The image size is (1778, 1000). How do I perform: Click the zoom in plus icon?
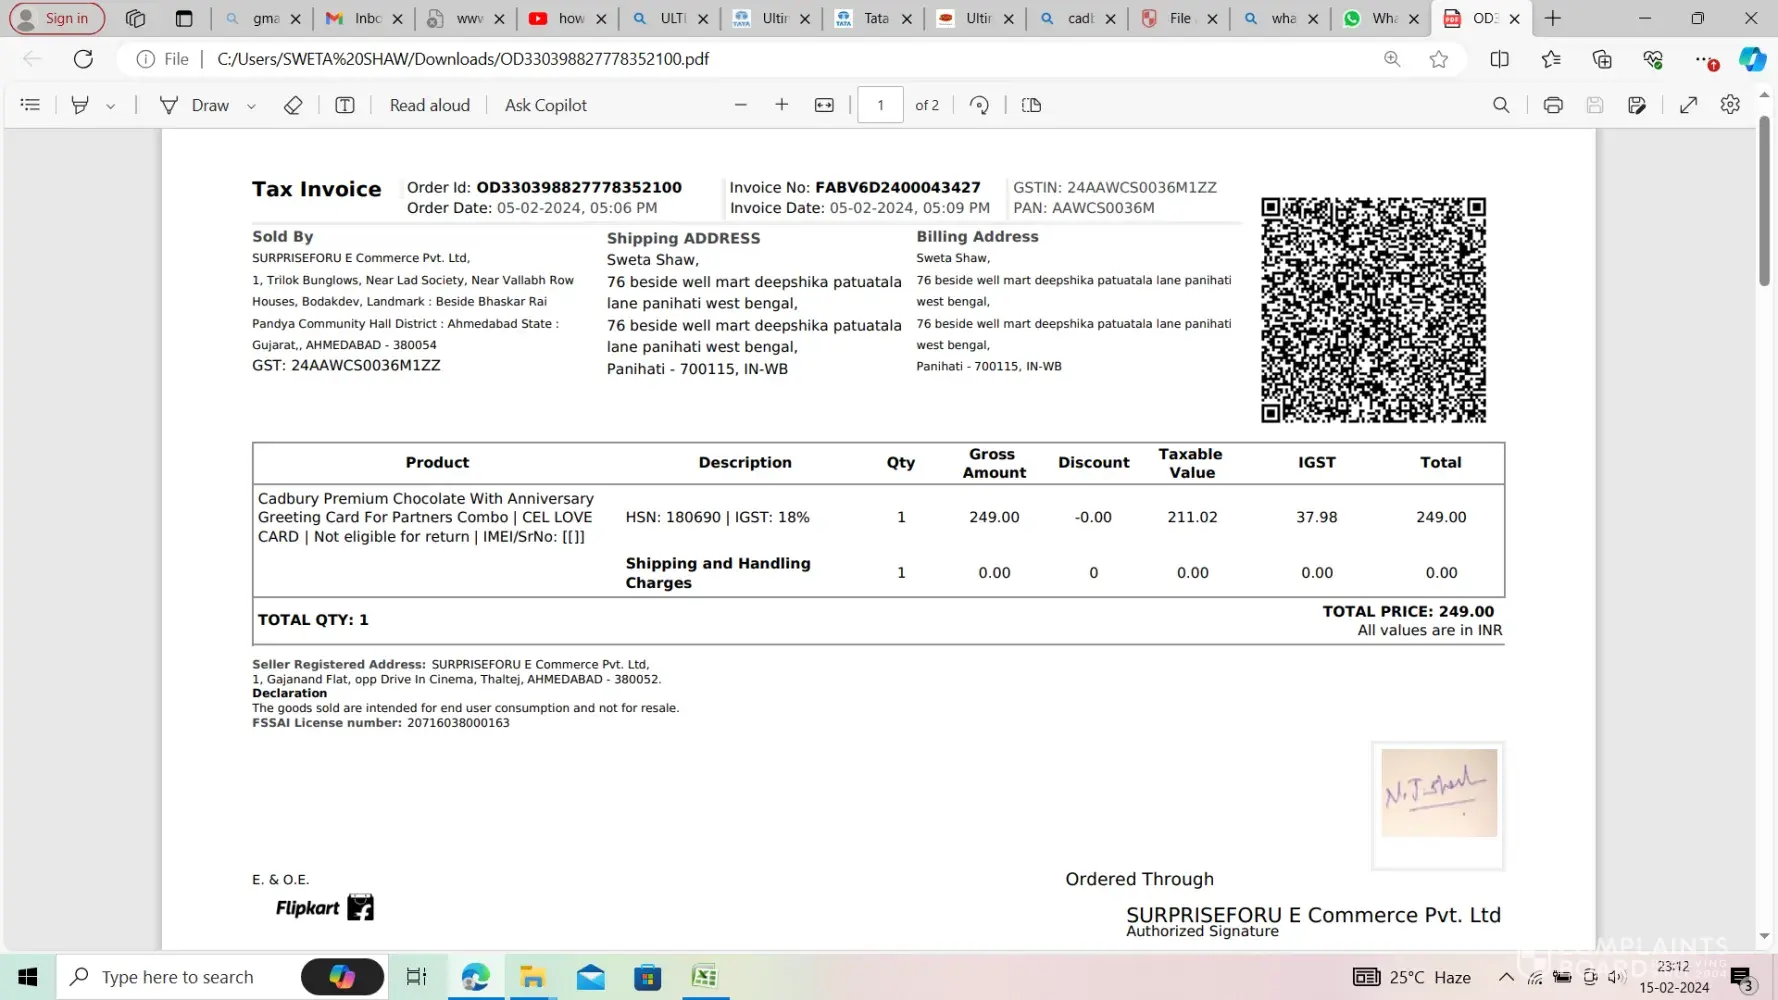[782, 105]
